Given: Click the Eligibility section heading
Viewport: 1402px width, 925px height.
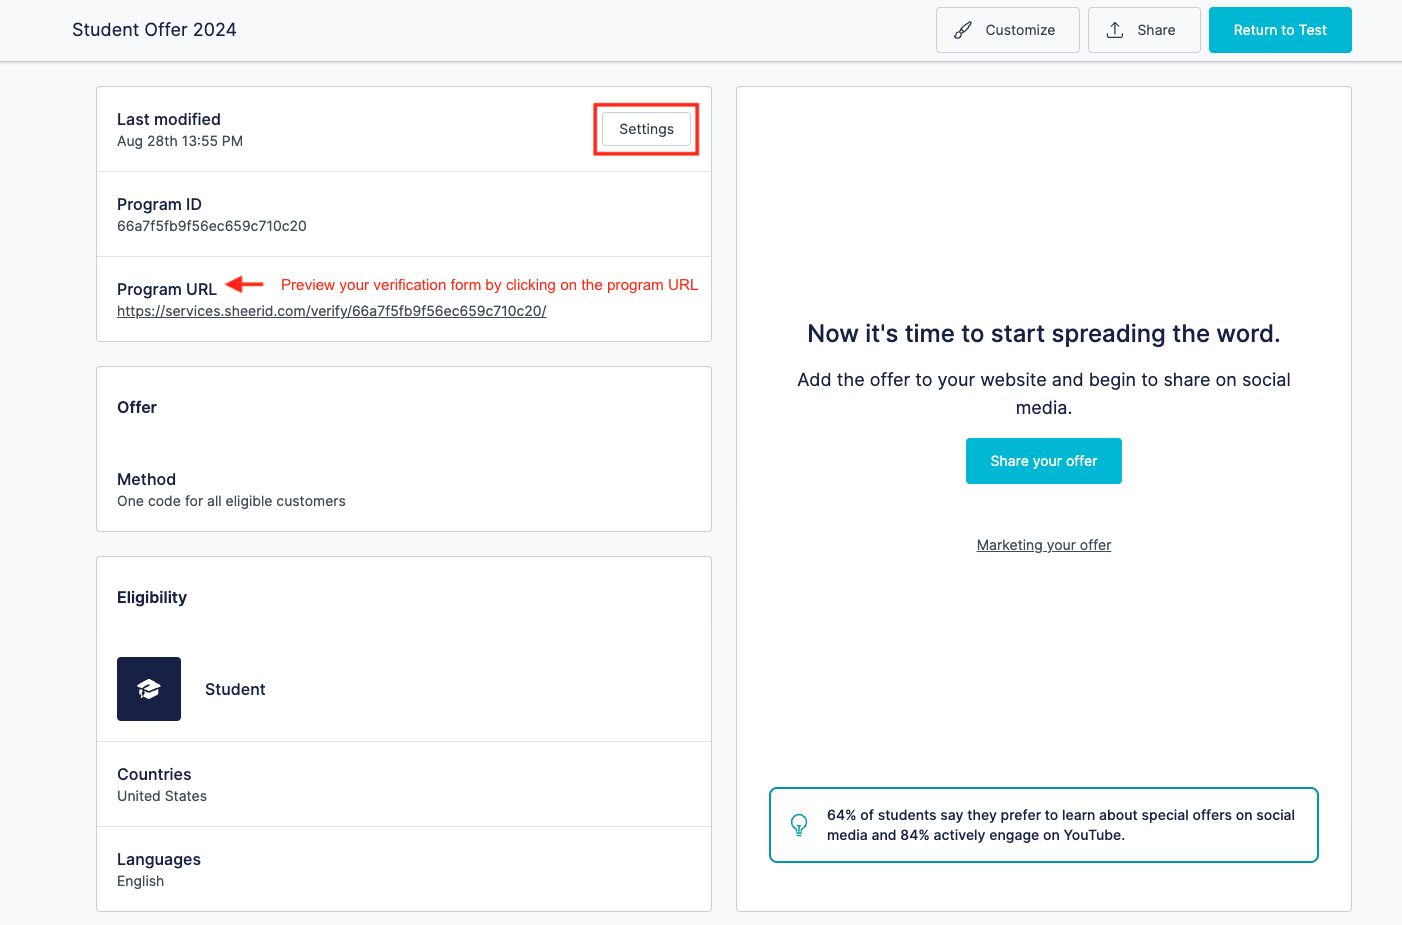Looking at the screenshot, I should click(x=152, y=597).
